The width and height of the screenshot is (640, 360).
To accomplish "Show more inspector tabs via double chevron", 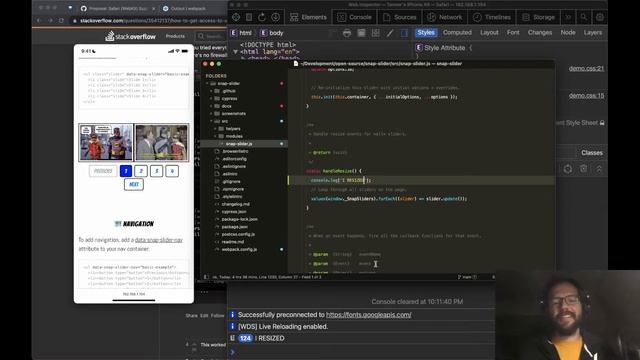I will click(568, 17).
